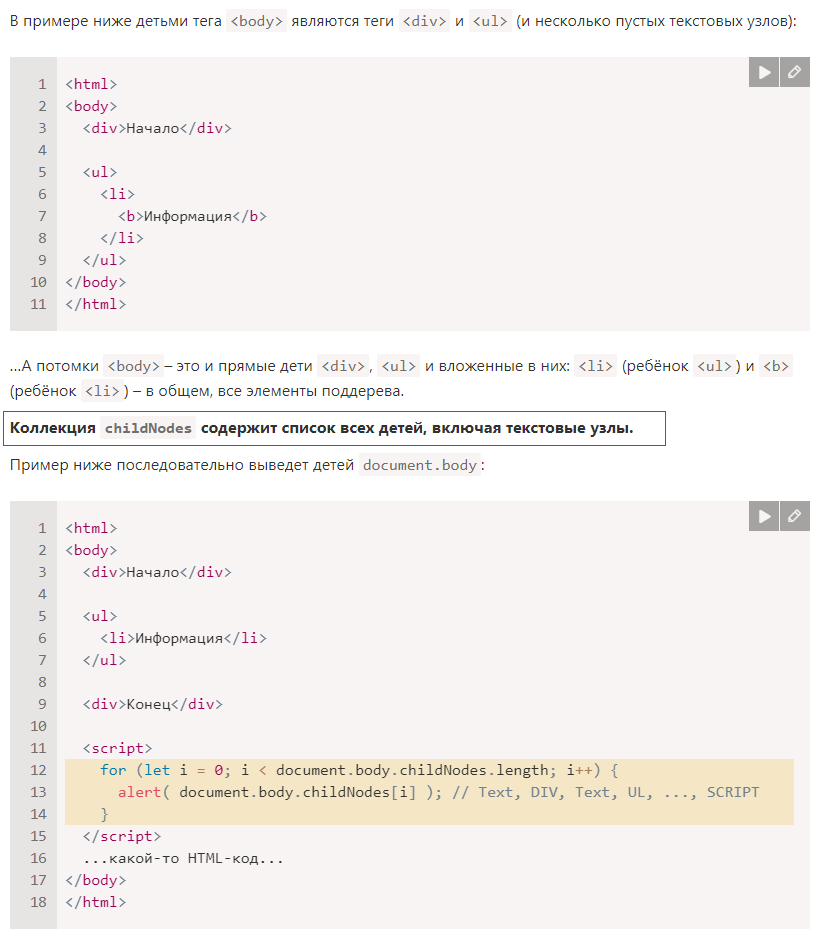The width and height of the screenshot is (819, 941).
Task: Open the second code example in the sandbox editor (pencil icon)
Action: pos(795,516)
